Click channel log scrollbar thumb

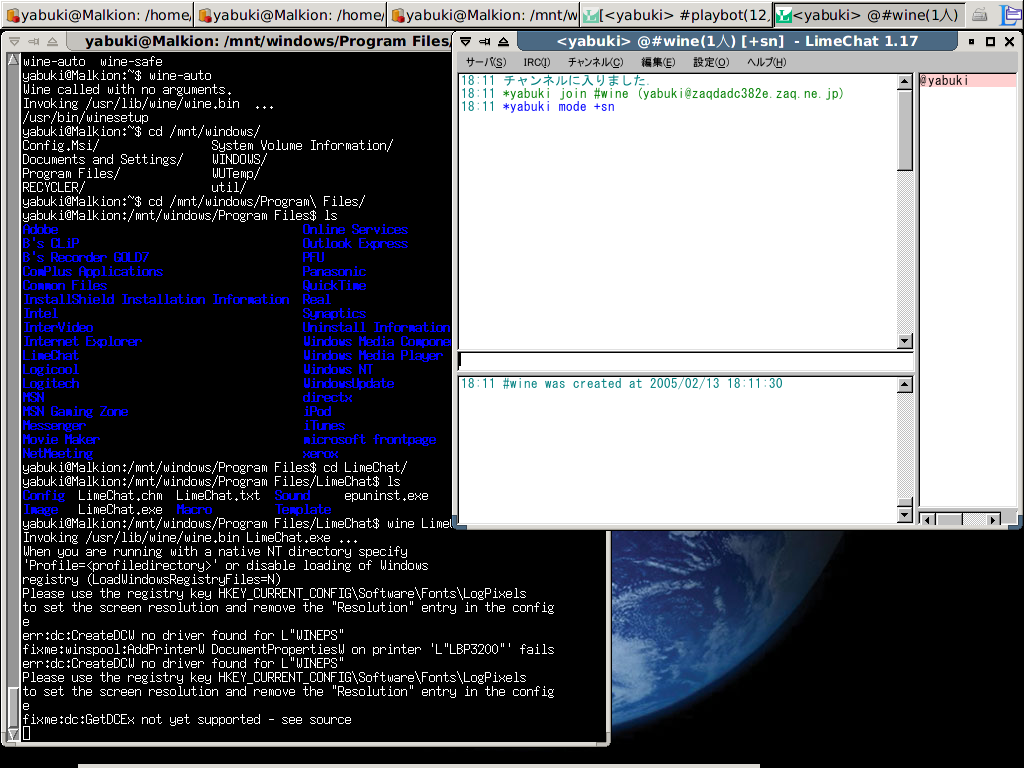click(904, 130)
